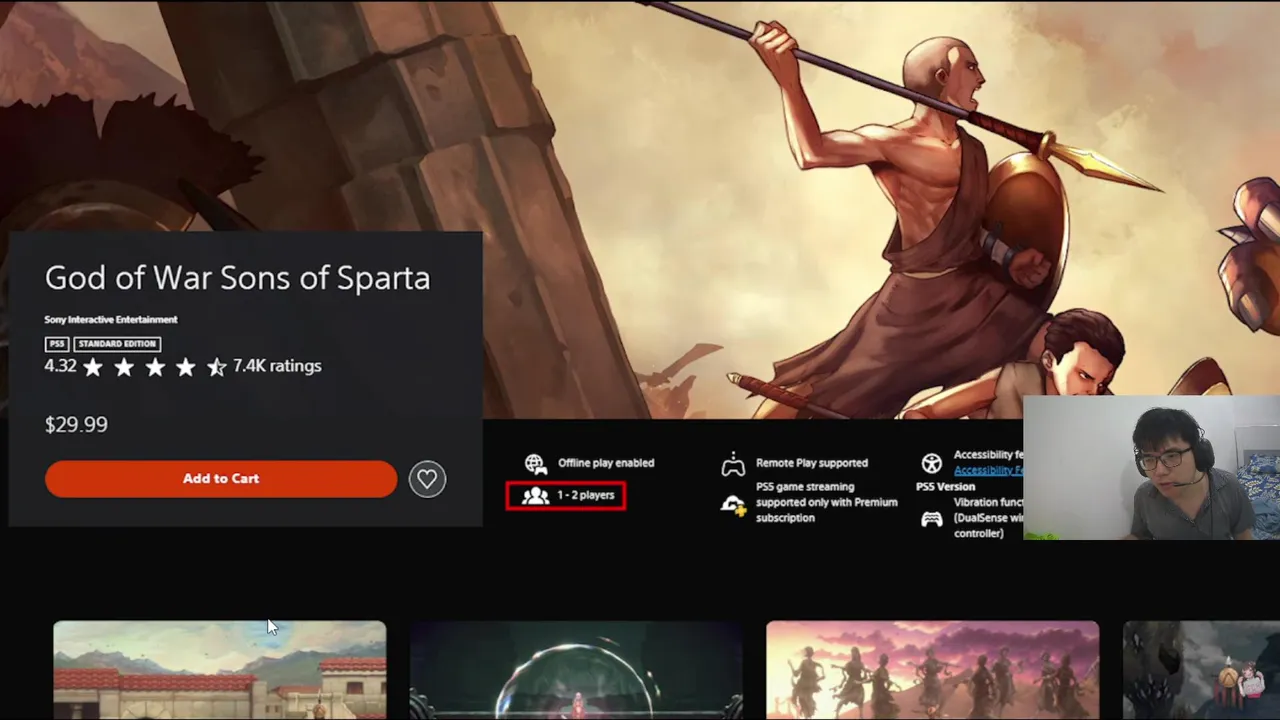This screenshot has width=1280, height=720.
Task: Click the PS5 game streaming cloud icon
Action: pos(733,505)
